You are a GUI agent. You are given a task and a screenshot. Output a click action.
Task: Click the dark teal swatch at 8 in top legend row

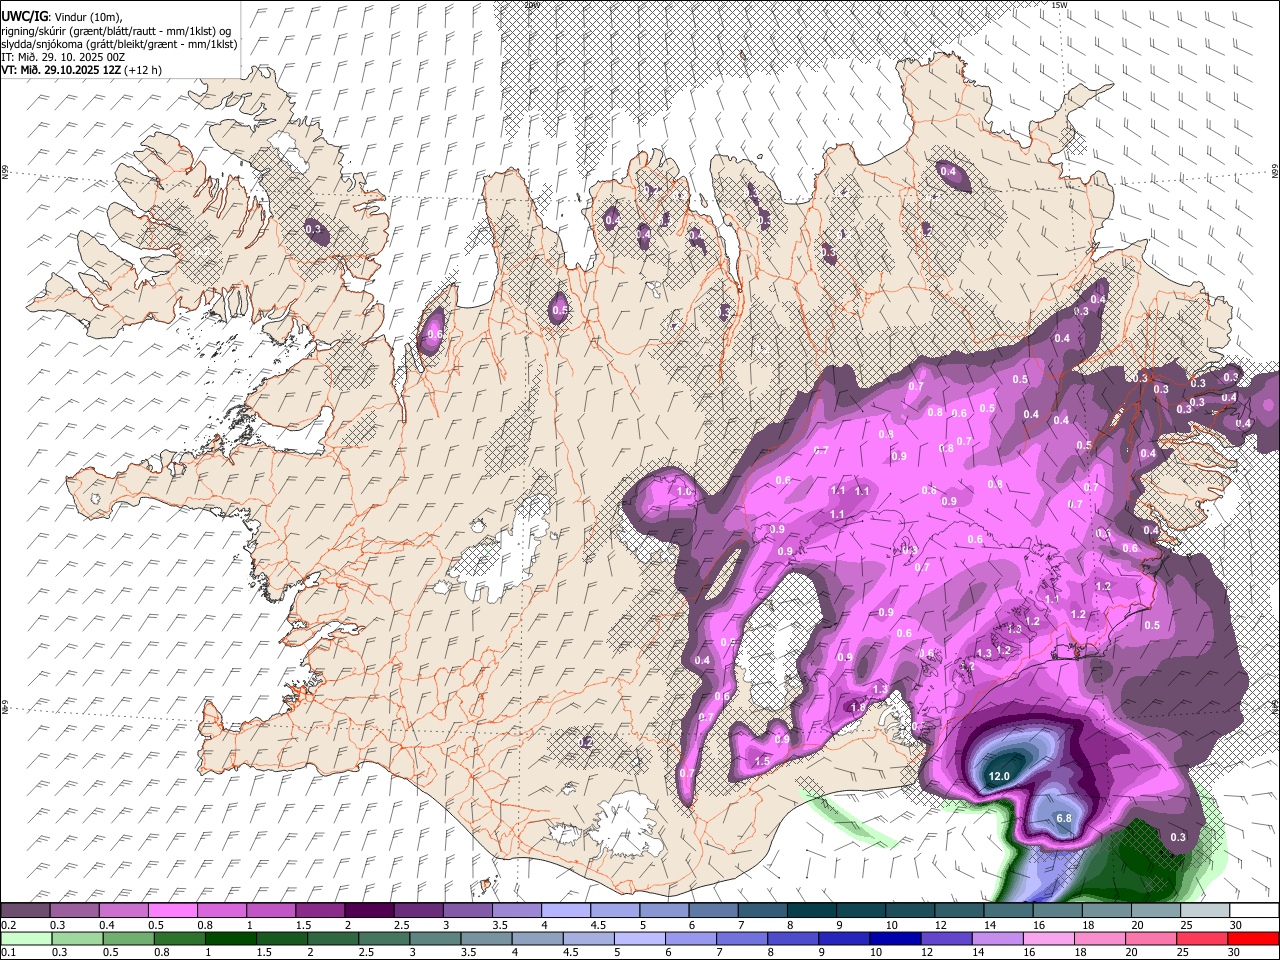pos(810,911)
